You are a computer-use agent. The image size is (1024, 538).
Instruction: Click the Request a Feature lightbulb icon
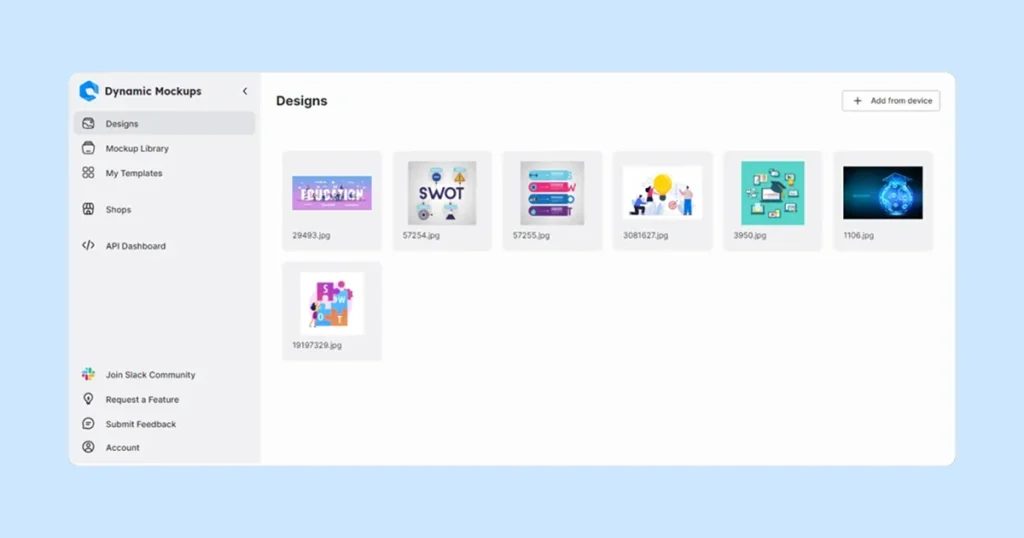[x=88, y=399]
